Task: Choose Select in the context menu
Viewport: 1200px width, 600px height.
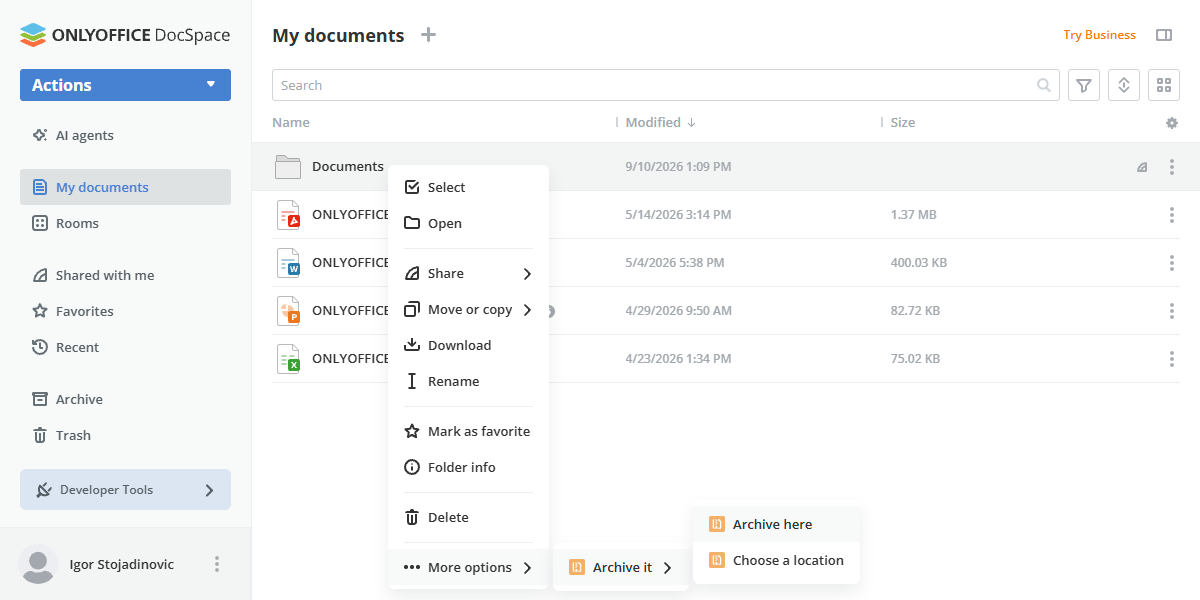Action: [x=468, y=187]
